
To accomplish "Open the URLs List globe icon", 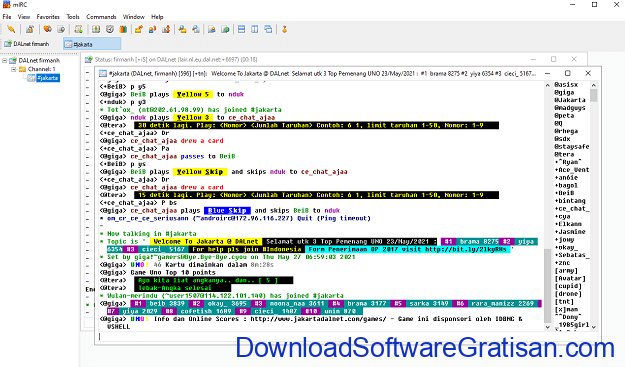I will (x=225, y=29).
